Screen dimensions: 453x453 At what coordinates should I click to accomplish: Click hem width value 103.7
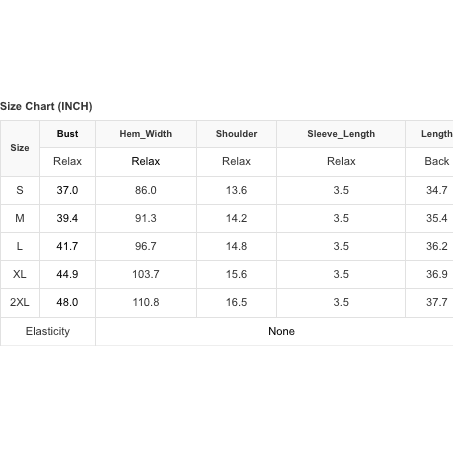(x=146, y=274)
